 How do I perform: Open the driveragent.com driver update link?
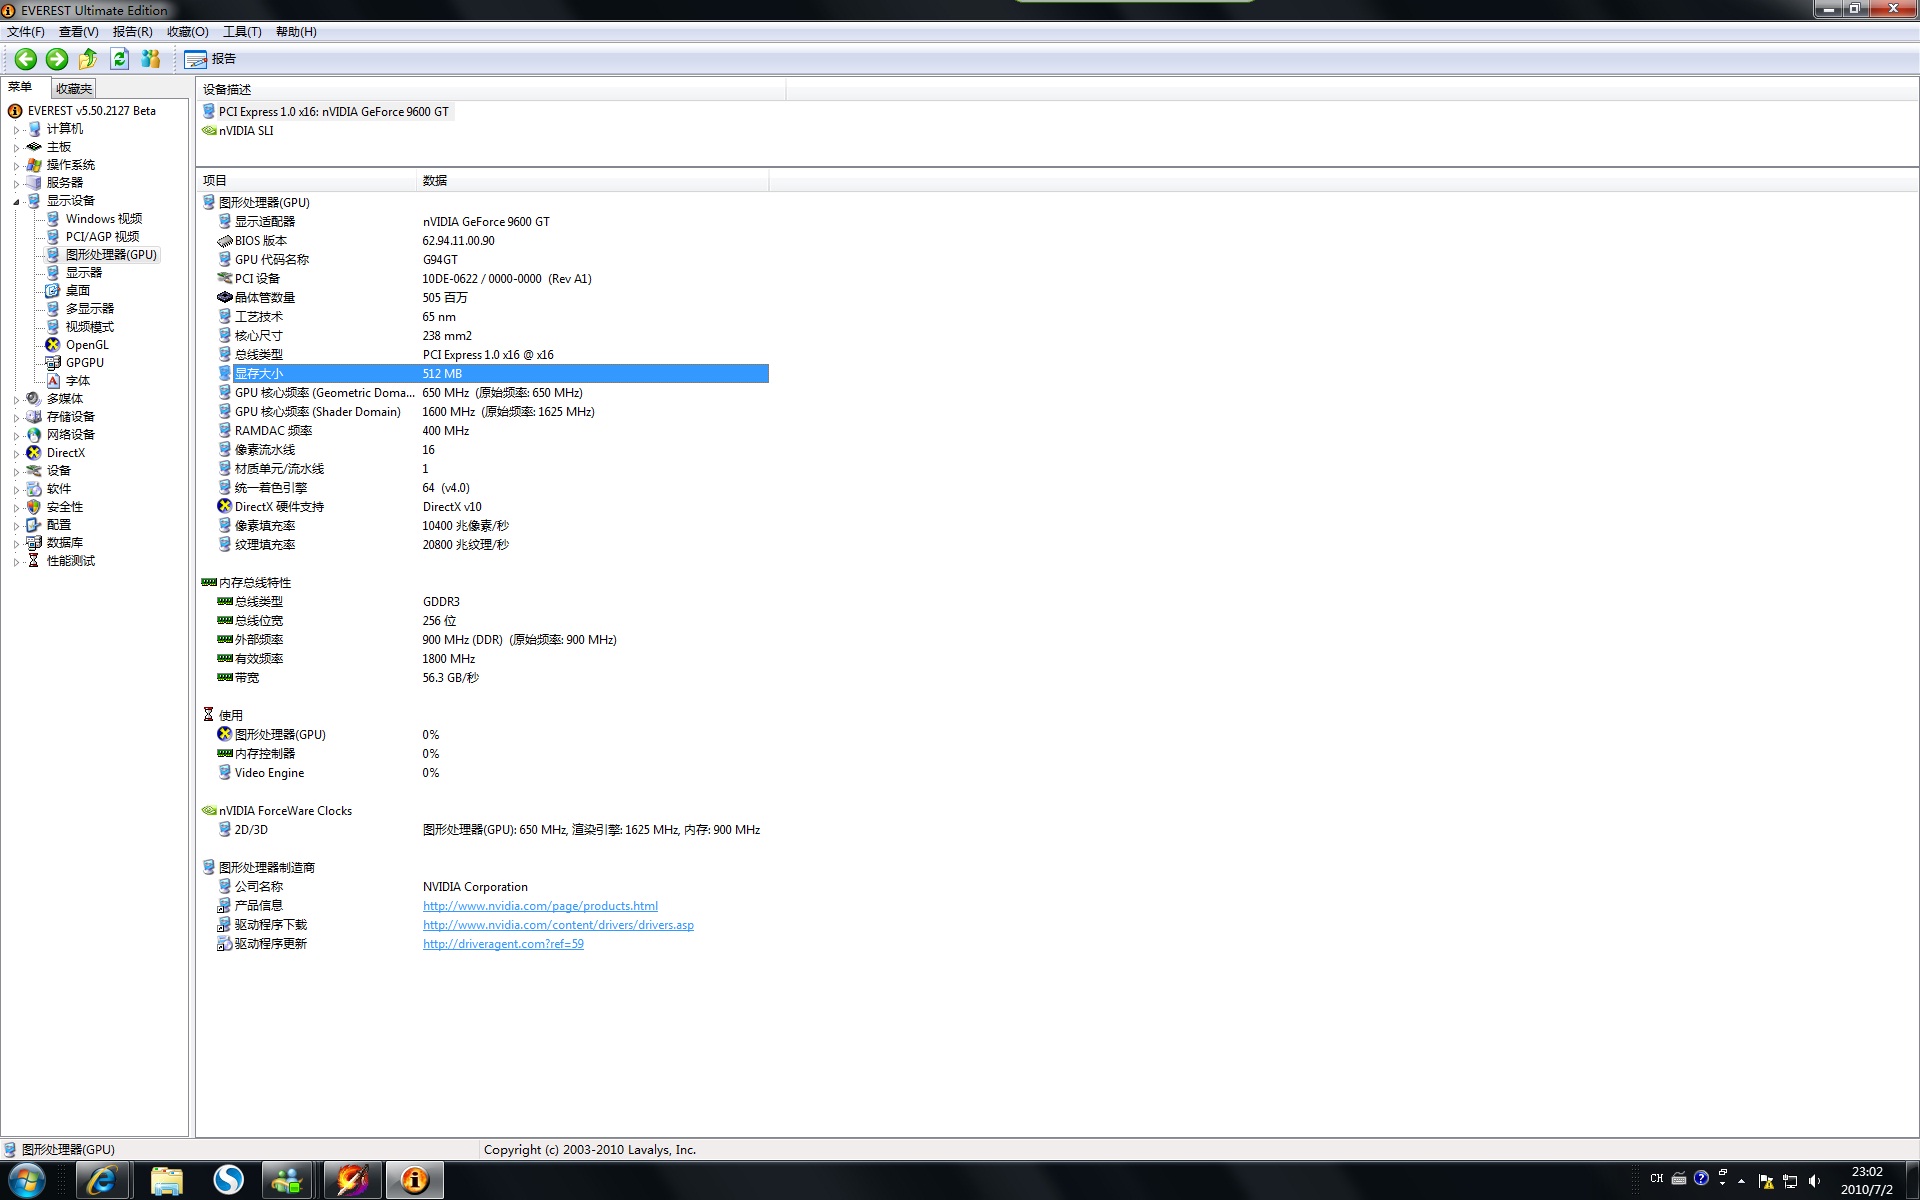pyautogui.click(x=503, y=944)
